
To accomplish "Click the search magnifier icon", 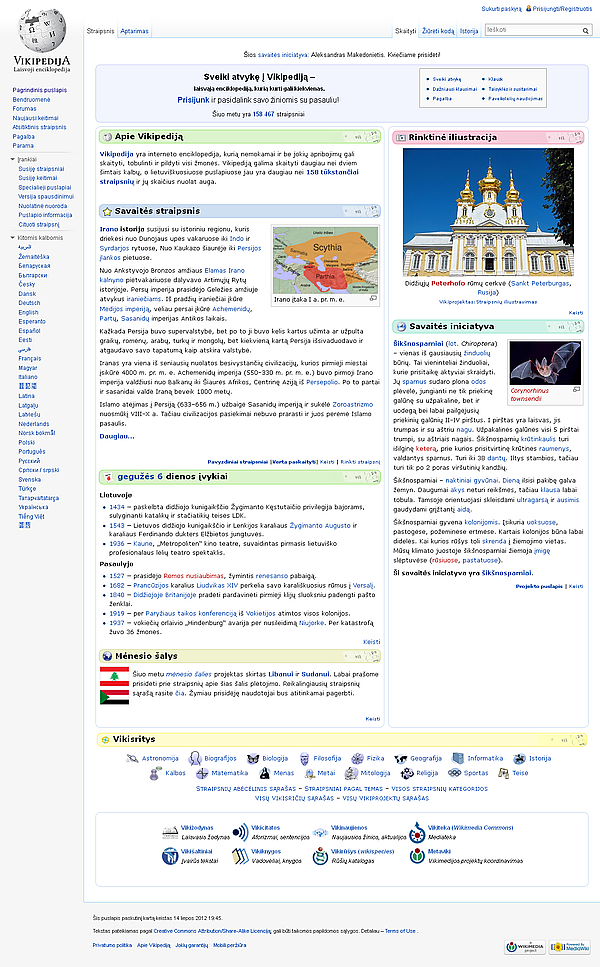I will tap(585, 30).
